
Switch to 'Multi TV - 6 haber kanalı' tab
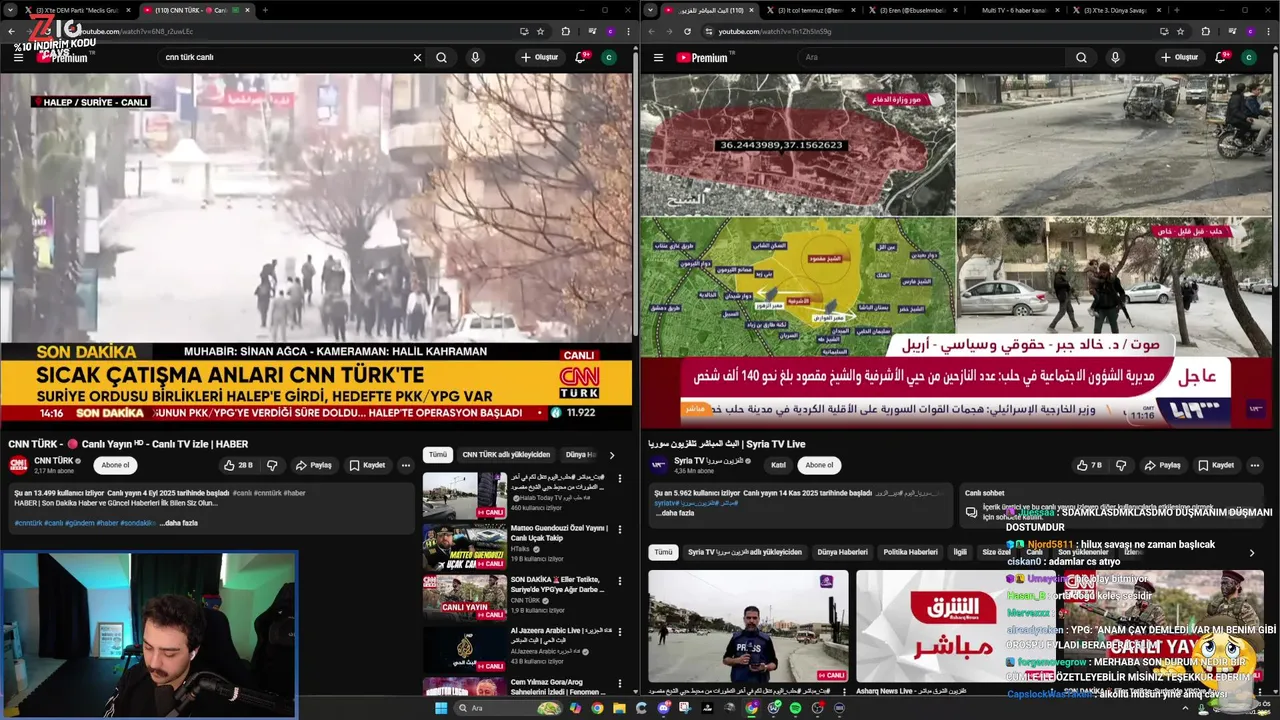(x=1015, y=10)
